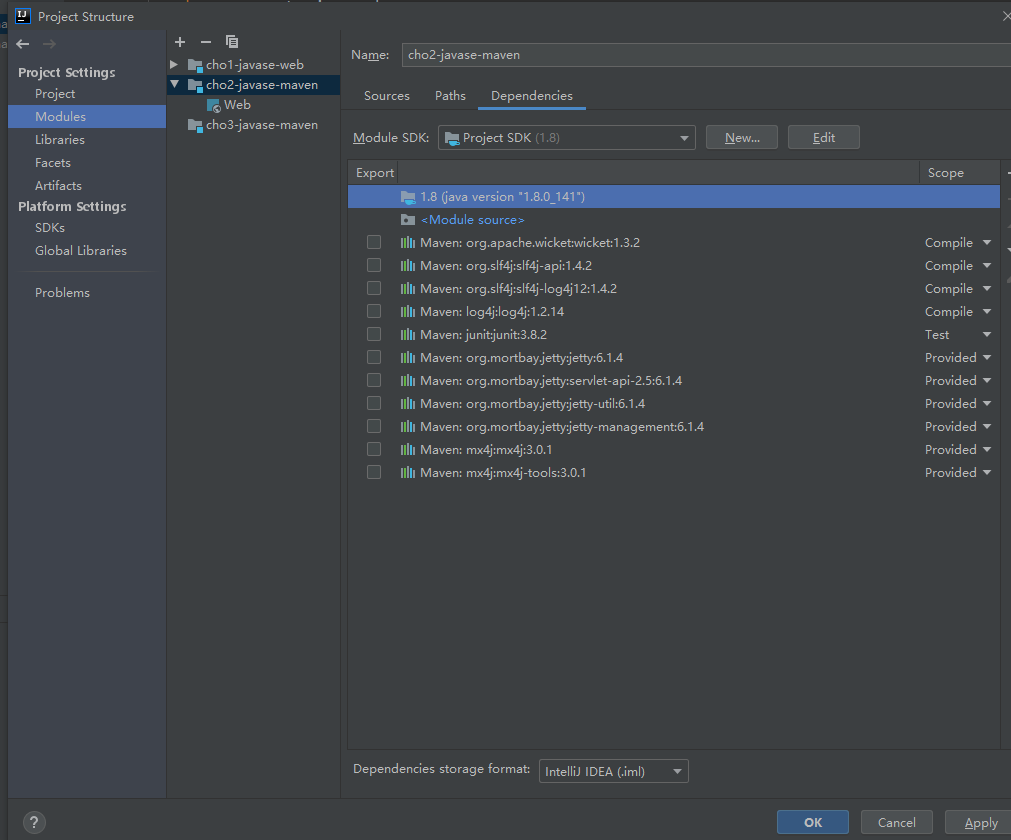Enable export for org.apache.wicket:wicket:1.3.2
Viewport: 1011px width, 840px height.
[x=374, y=243]
